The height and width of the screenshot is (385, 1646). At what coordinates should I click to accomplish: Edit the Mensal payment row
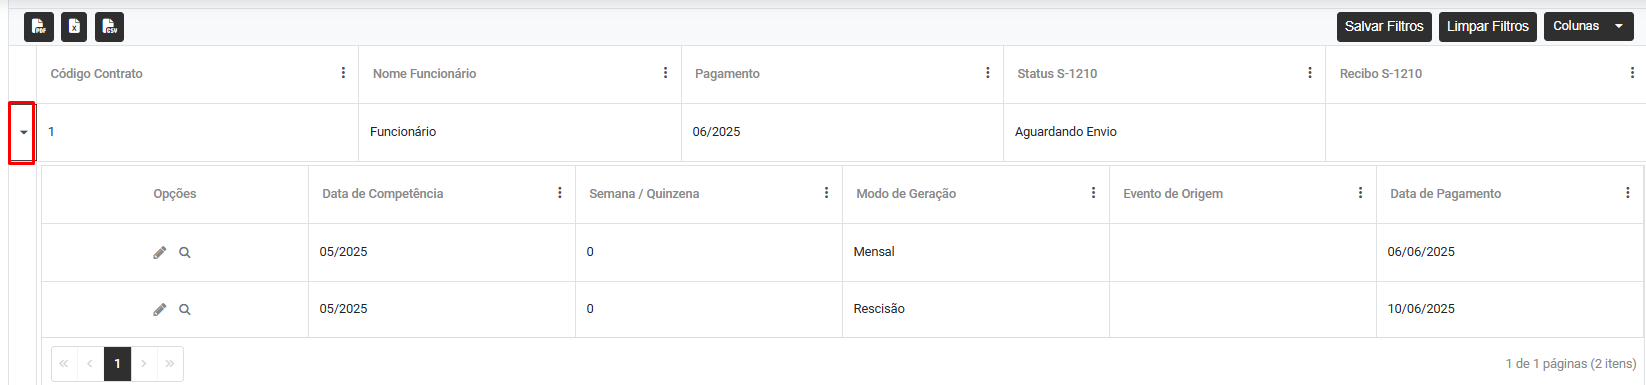159,252
